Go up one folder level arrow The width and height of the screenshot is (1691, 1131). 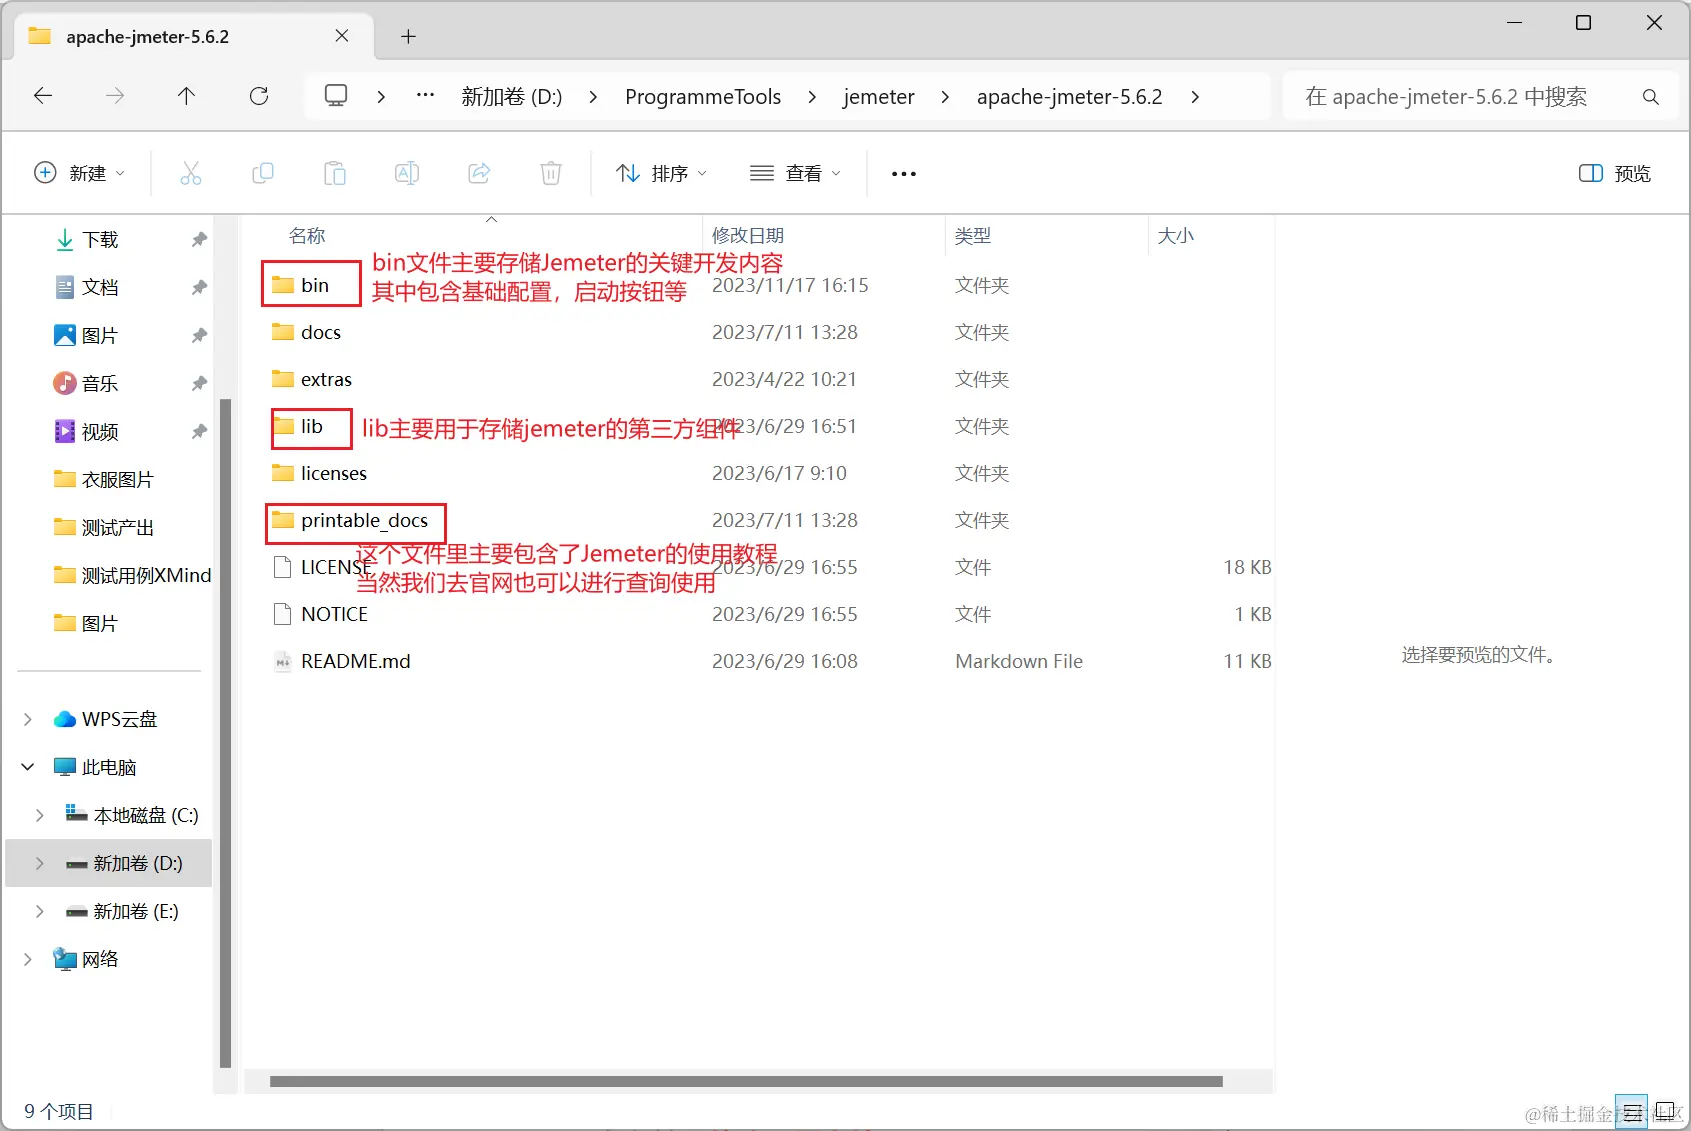coord(186,96)
